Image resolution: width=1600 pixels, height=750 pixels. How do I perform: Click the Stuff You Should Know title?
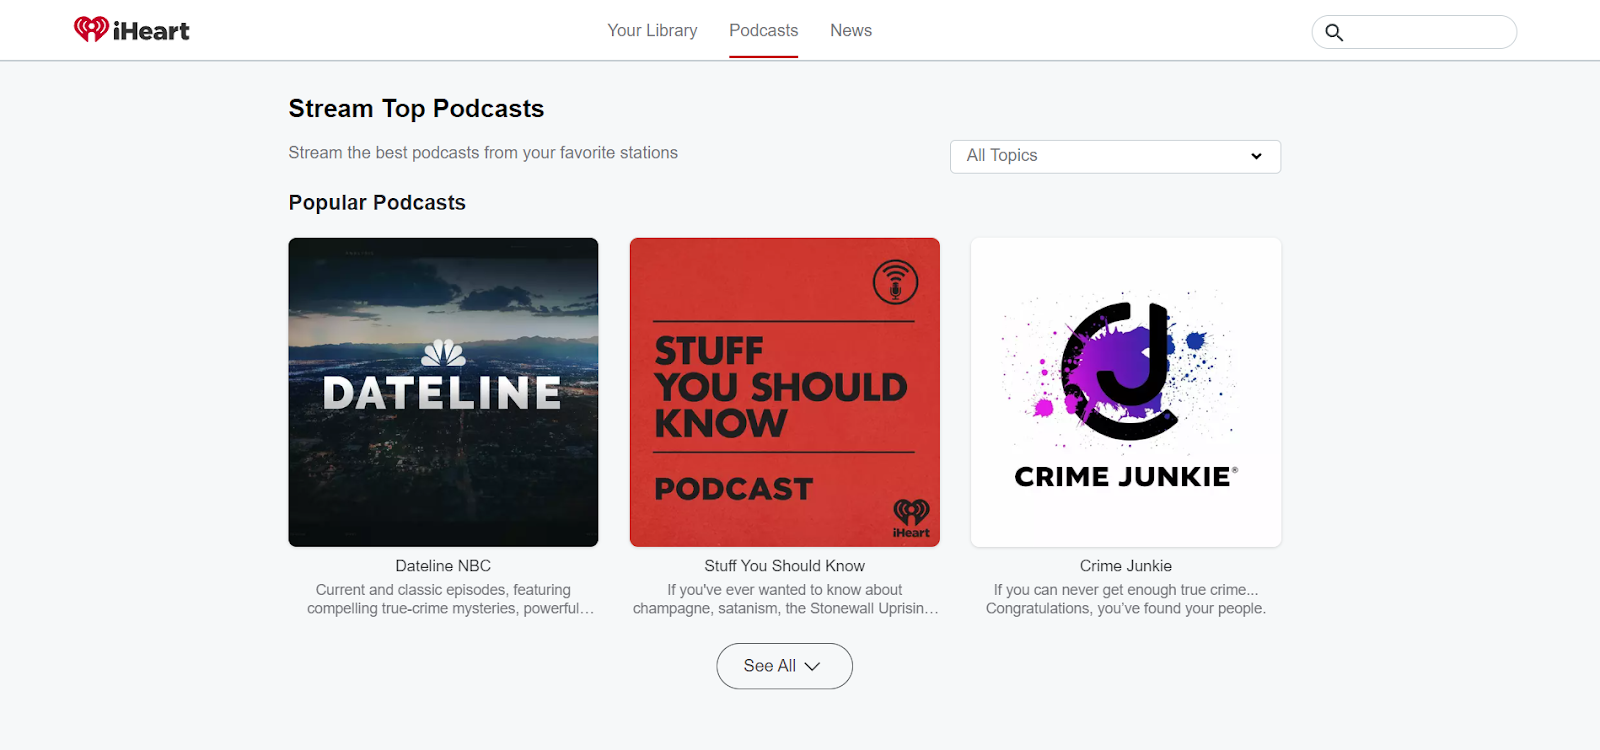(x=785, y=566)
